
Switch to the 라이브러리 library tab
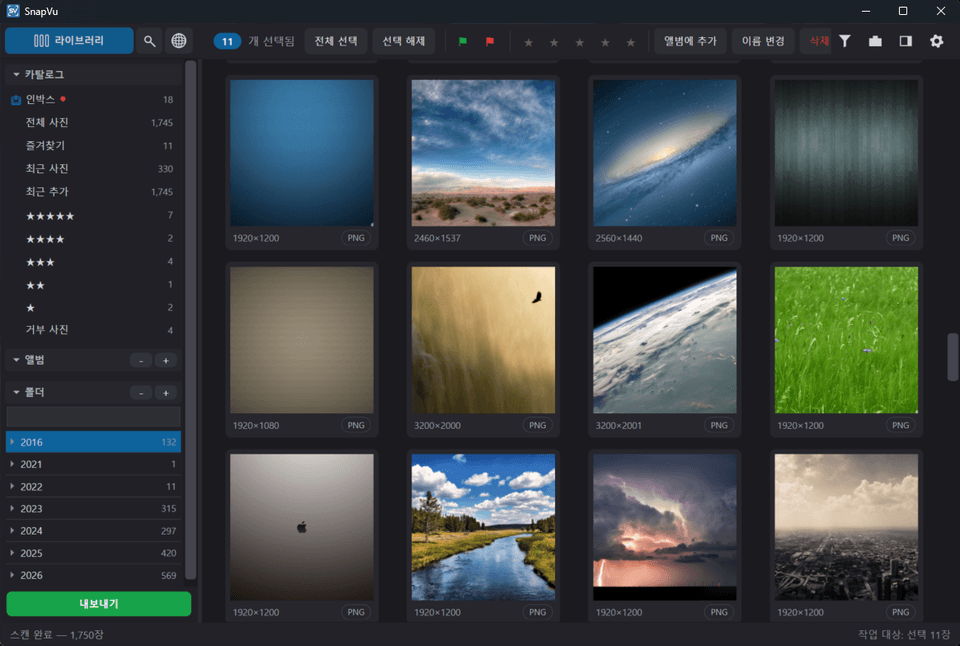[69, 40]
